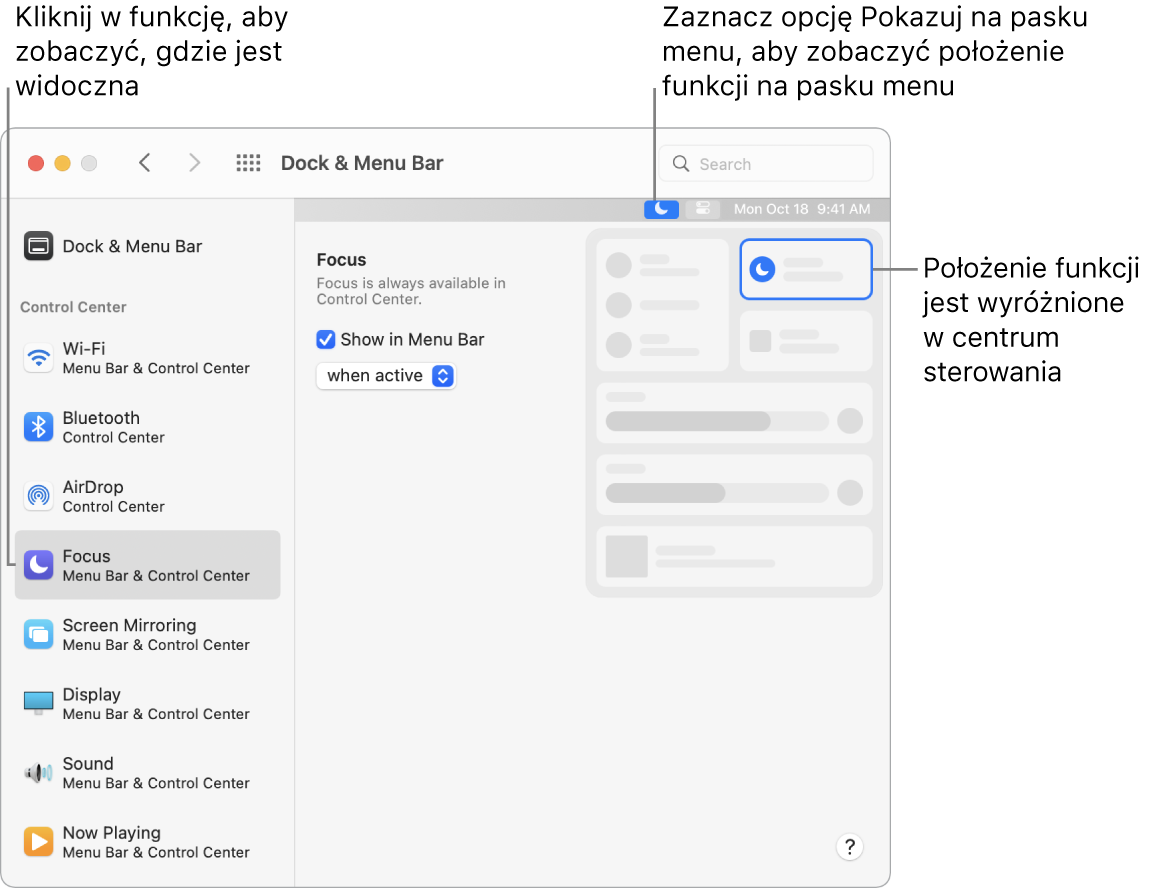
Task: Go forward with the right chevron
Action: coord(194,163)
